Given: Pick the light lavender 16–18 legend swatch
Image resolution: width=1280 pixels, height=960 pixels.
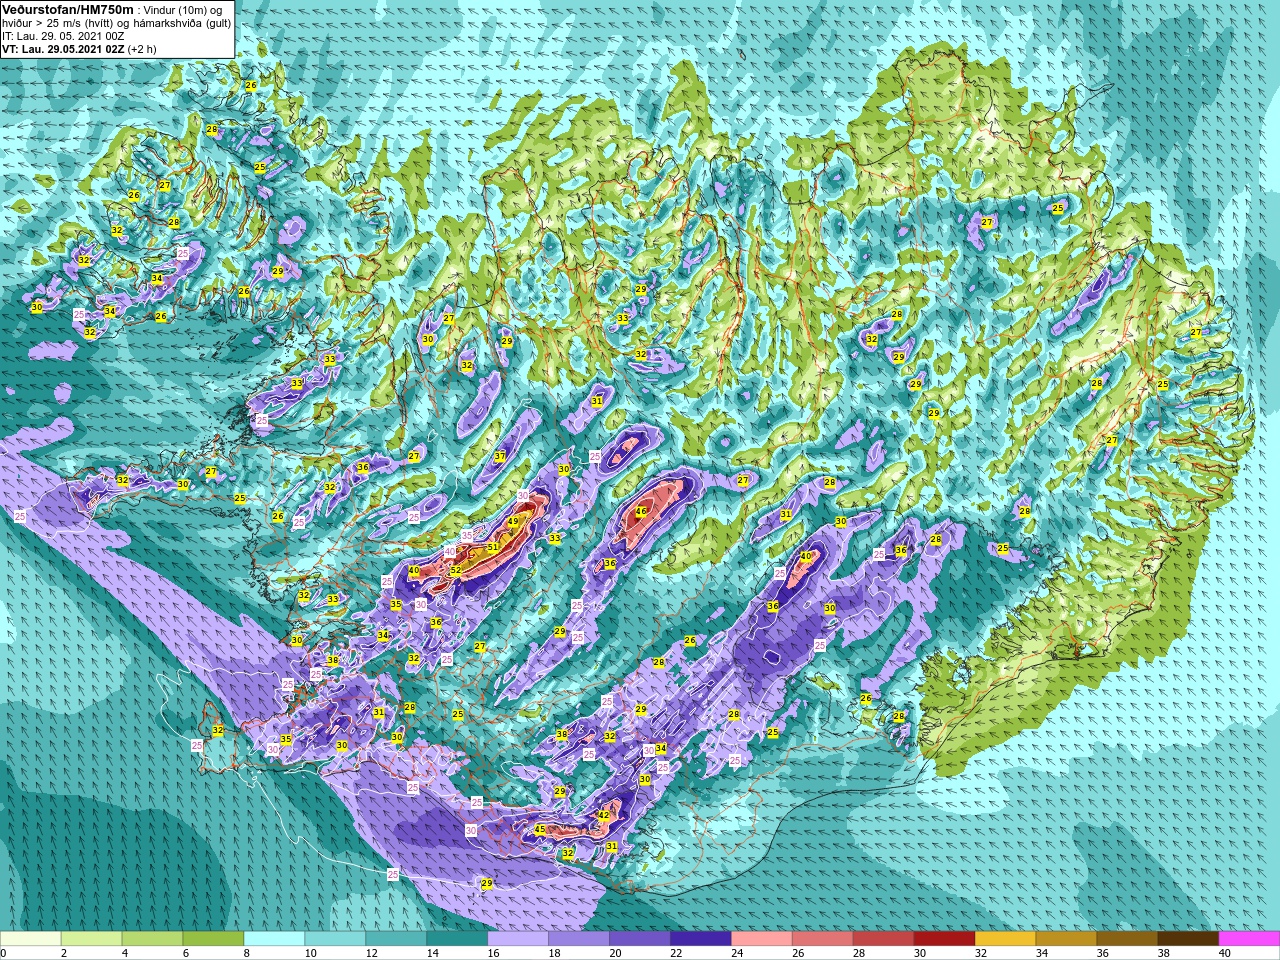Looking at the screenshot, I should click(519, 939).
